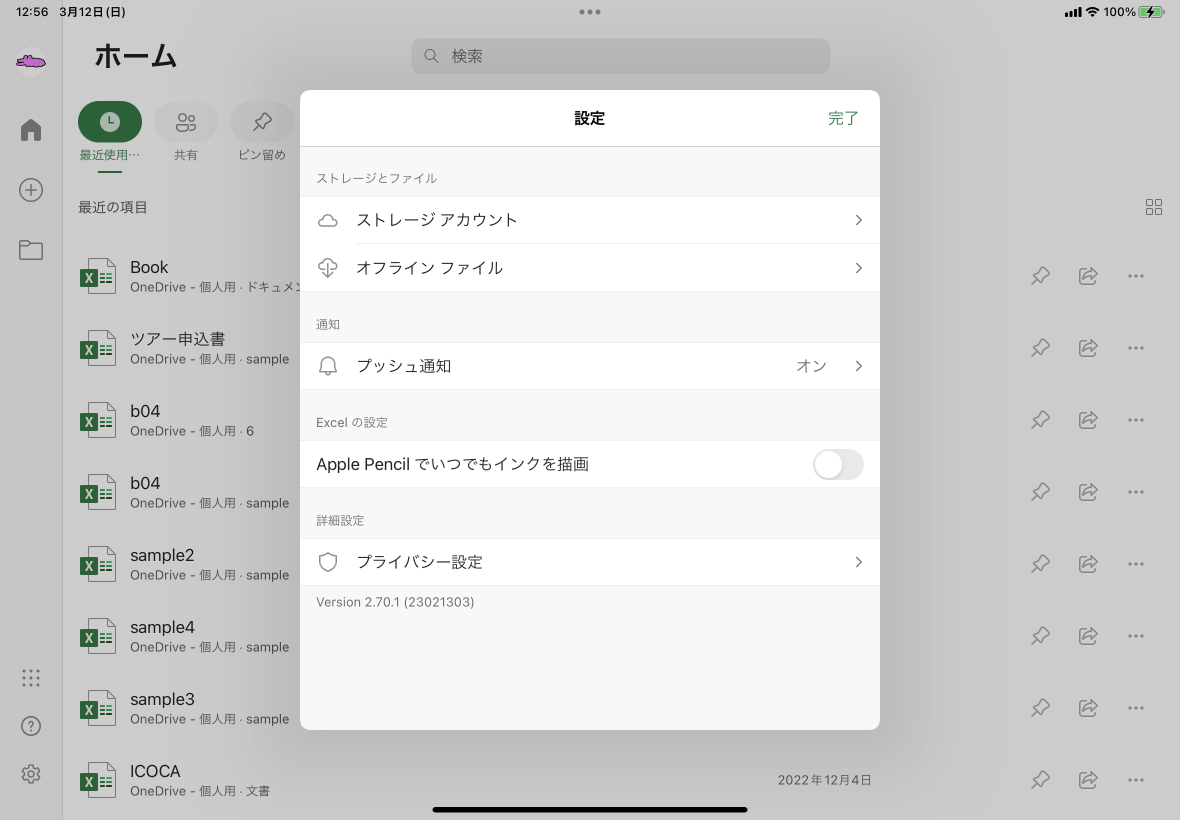Open ストレージ アカウント settings row

(589, 220)
